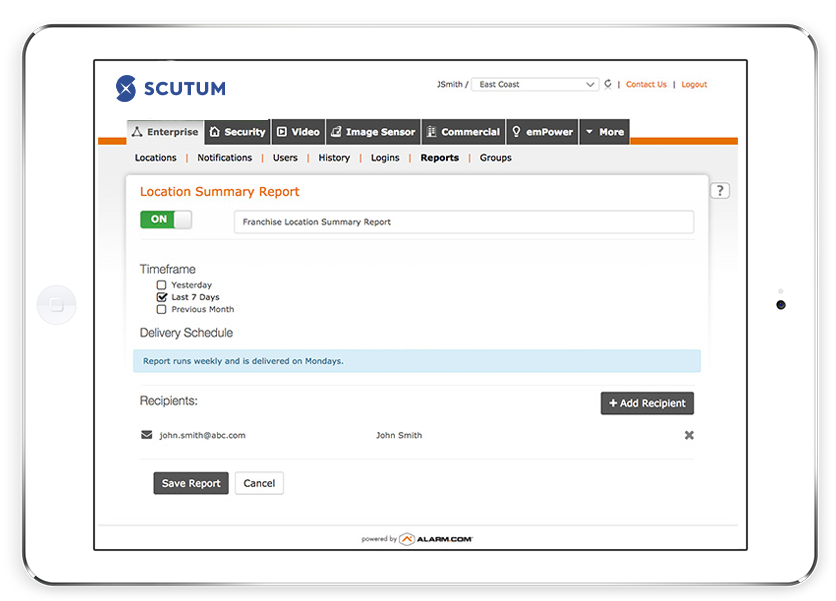
Task: Click the Save Report button
Action: tap(191, 483)
